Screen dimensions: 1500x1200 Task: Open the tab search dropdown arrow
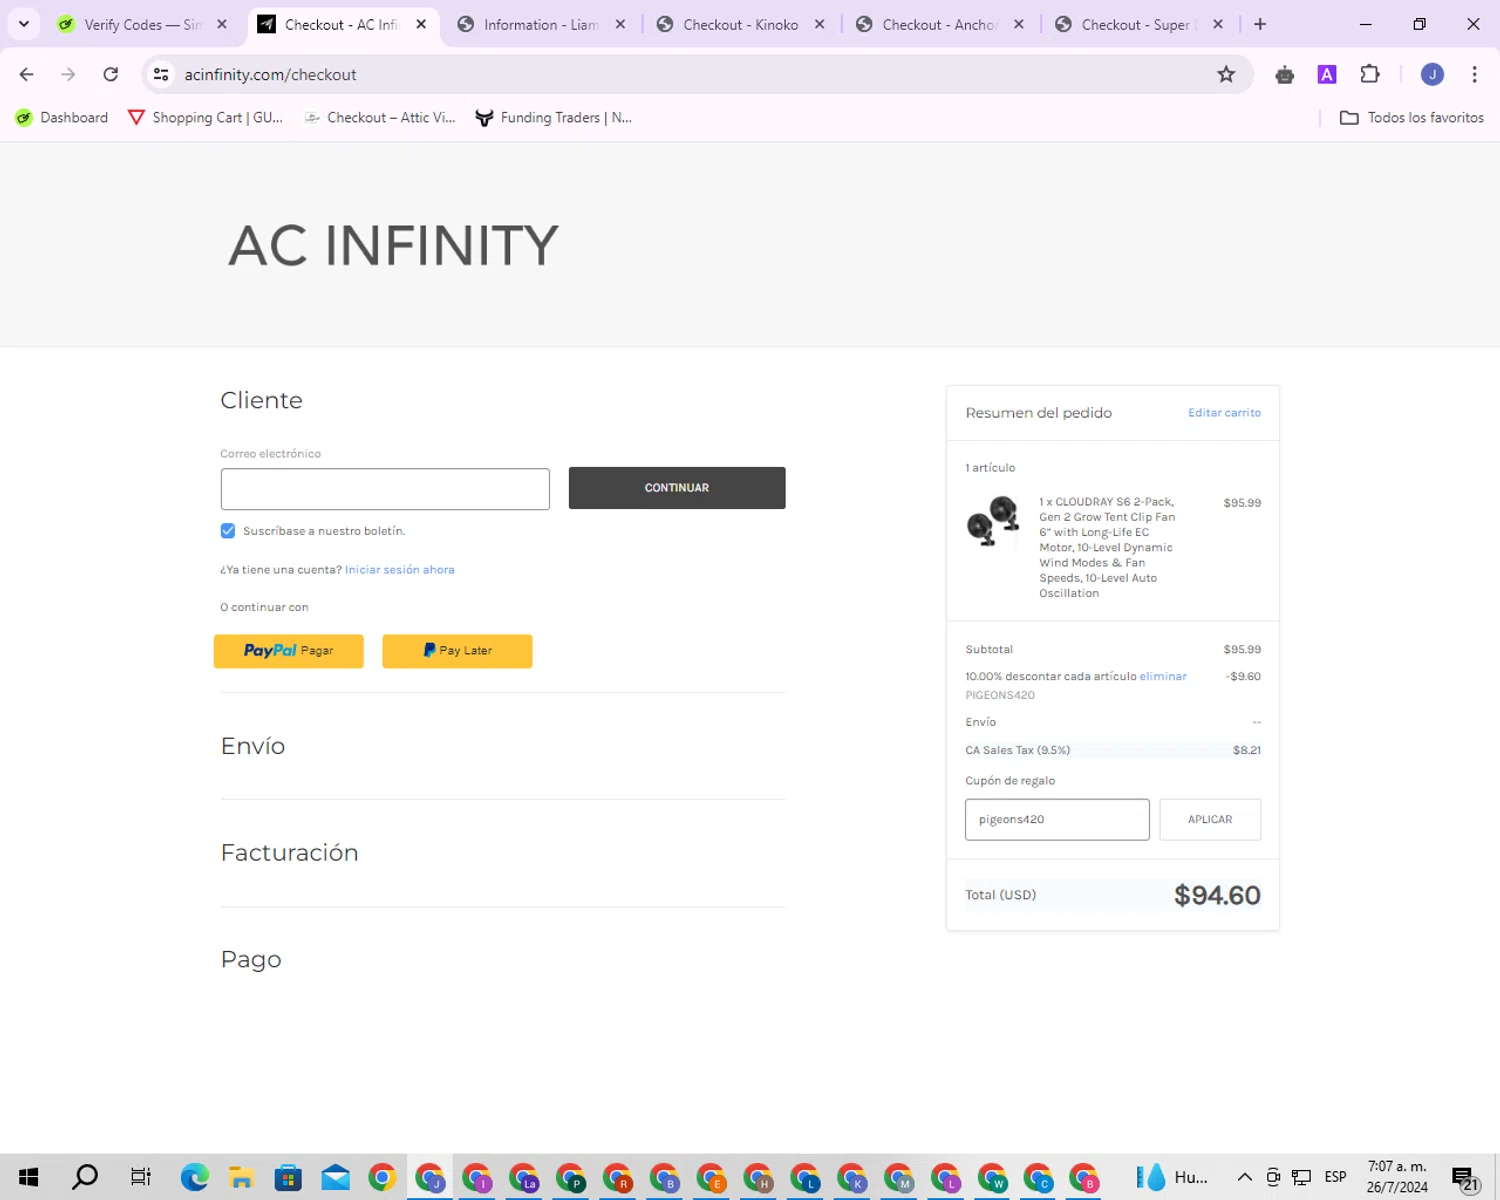point(24,24)
